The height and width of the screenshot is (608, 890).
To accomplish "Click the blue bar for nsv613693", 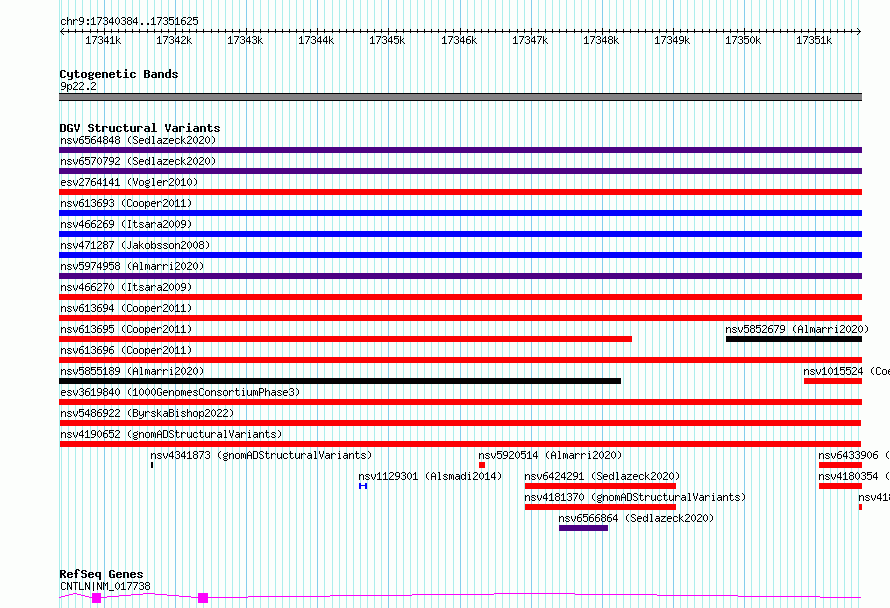I will point(460,213).
